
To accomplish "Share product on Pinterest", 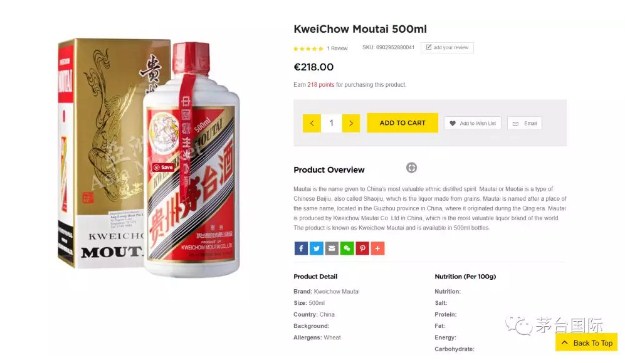I will point(362,248).
